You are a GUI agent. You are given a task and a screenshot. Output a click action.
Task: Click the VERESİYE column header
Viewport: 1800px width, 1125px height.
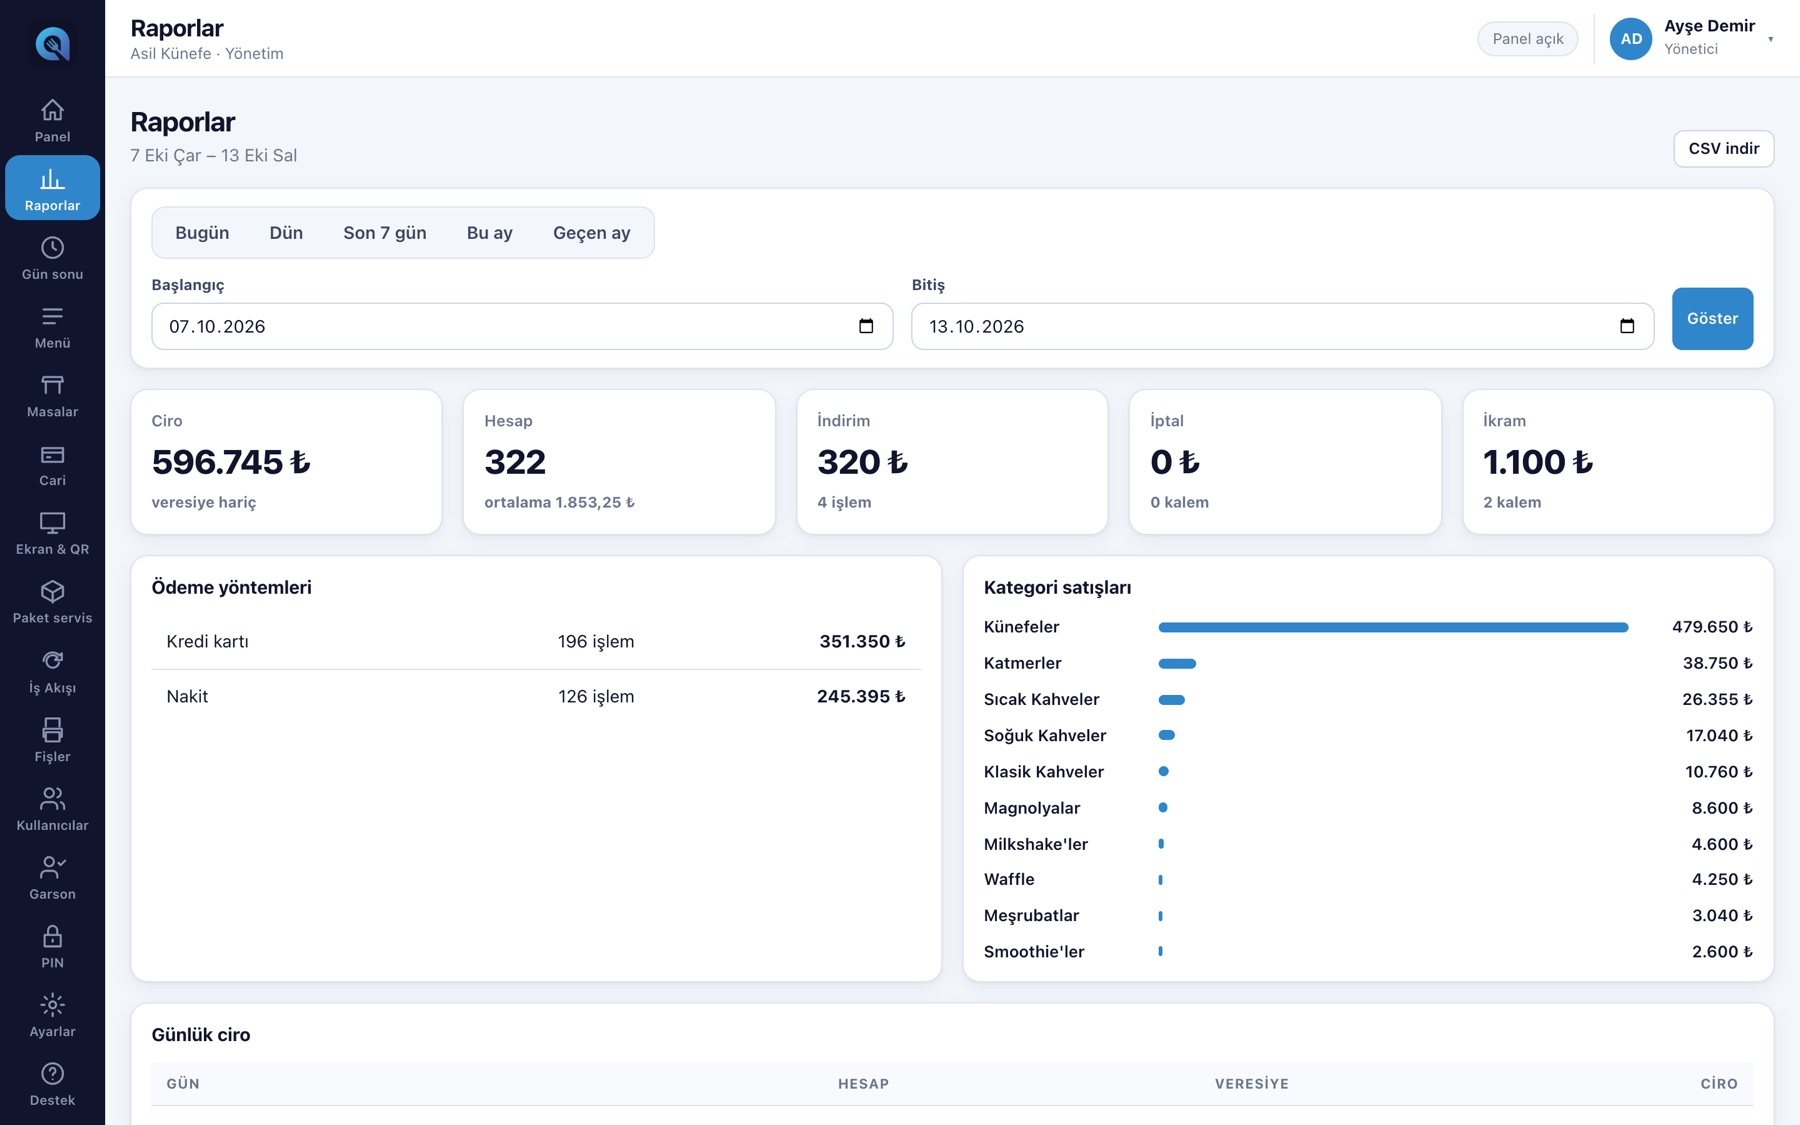tap(1251, 1084)
